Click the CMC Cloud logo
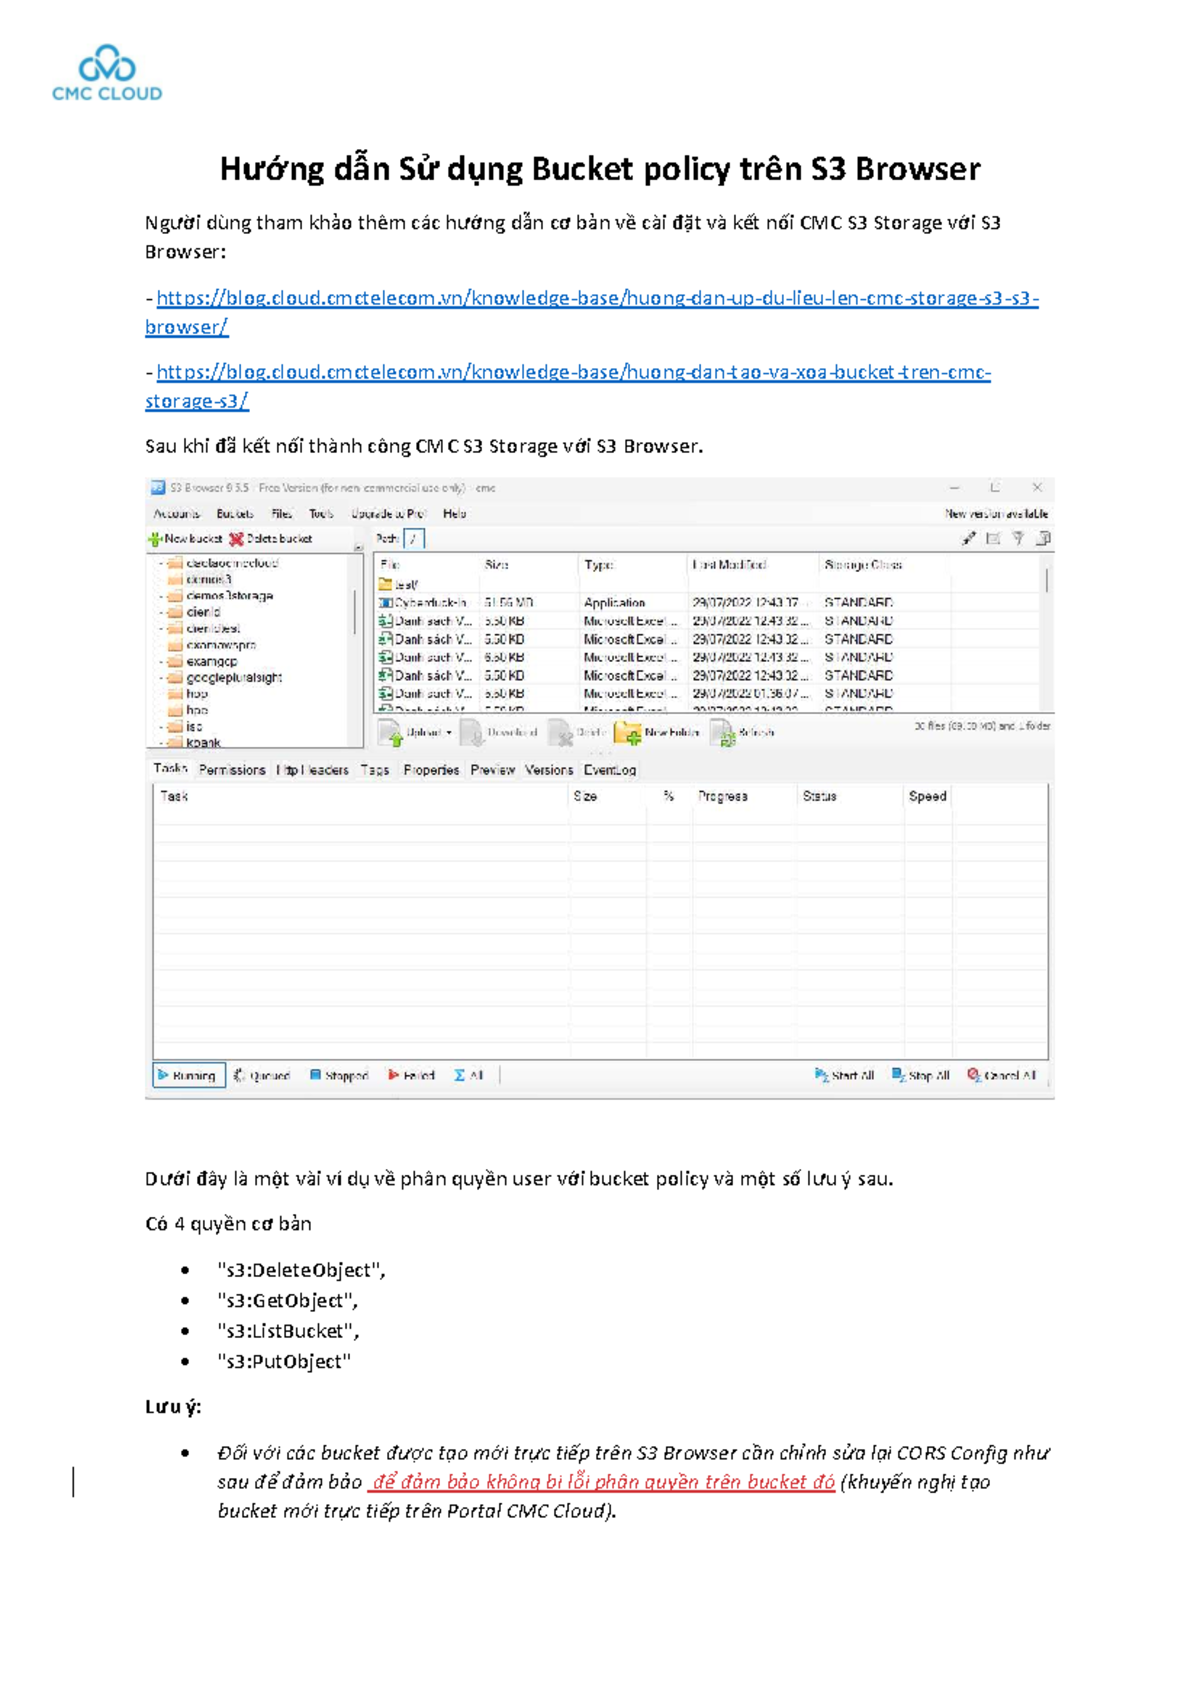Screen dimensions: 1200x1696 (107, 73)
